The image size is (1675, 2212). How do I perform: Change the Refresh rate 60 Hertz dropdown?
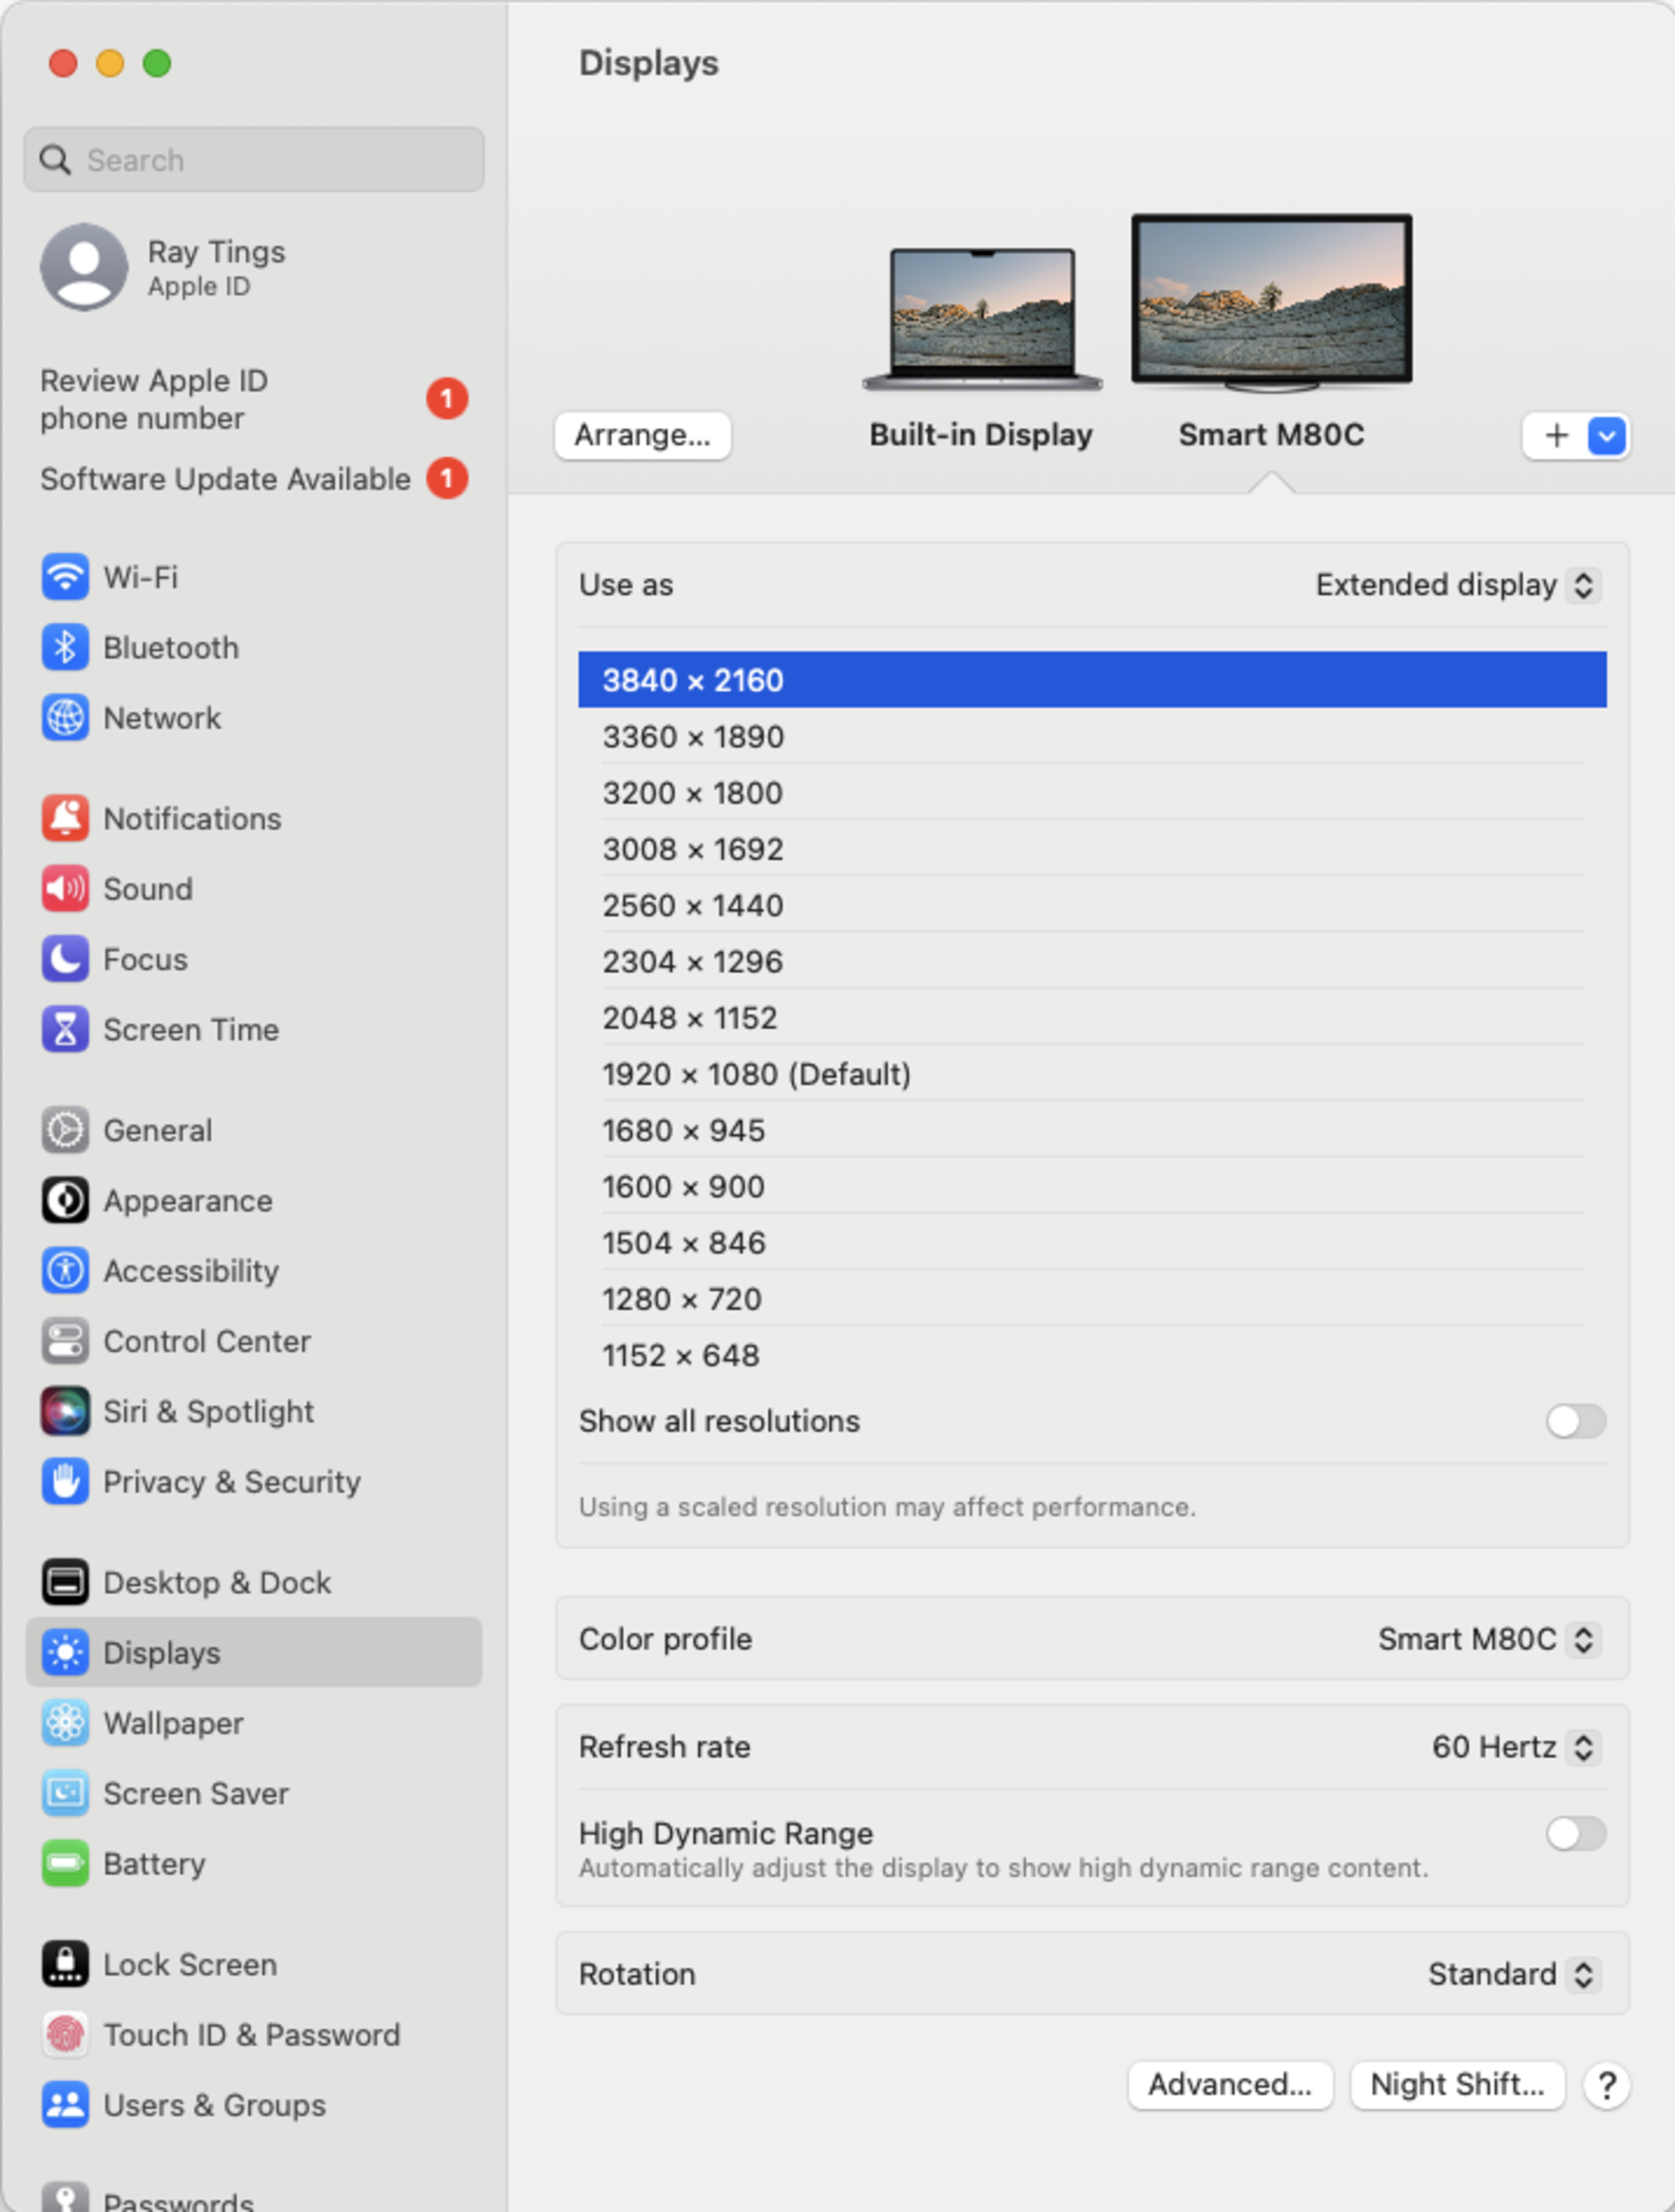pyautogui.click(x=1515, y=1747)
